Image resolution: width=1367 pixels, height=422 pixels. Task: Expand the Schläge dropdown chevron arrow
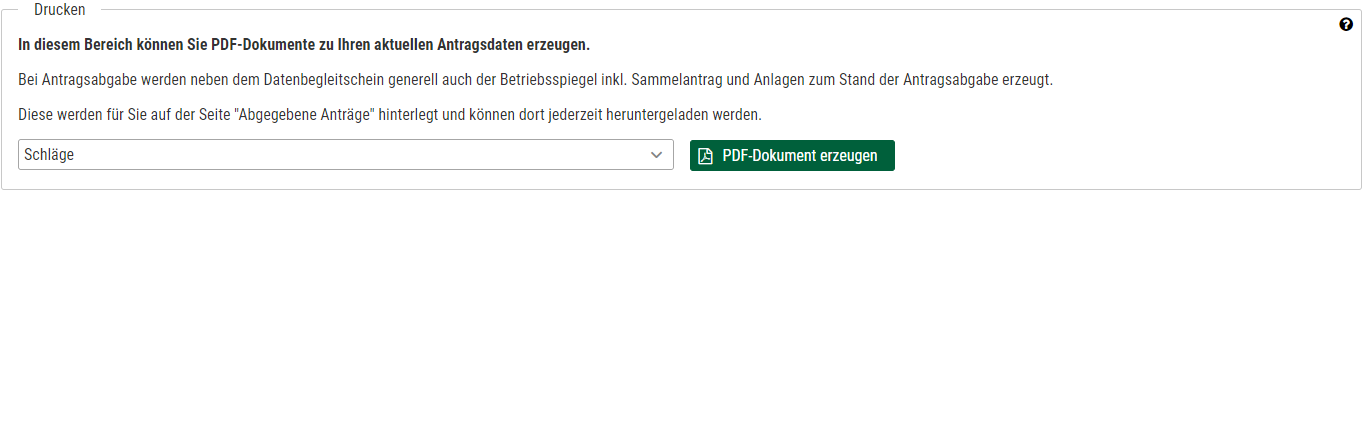pos(657,155)
